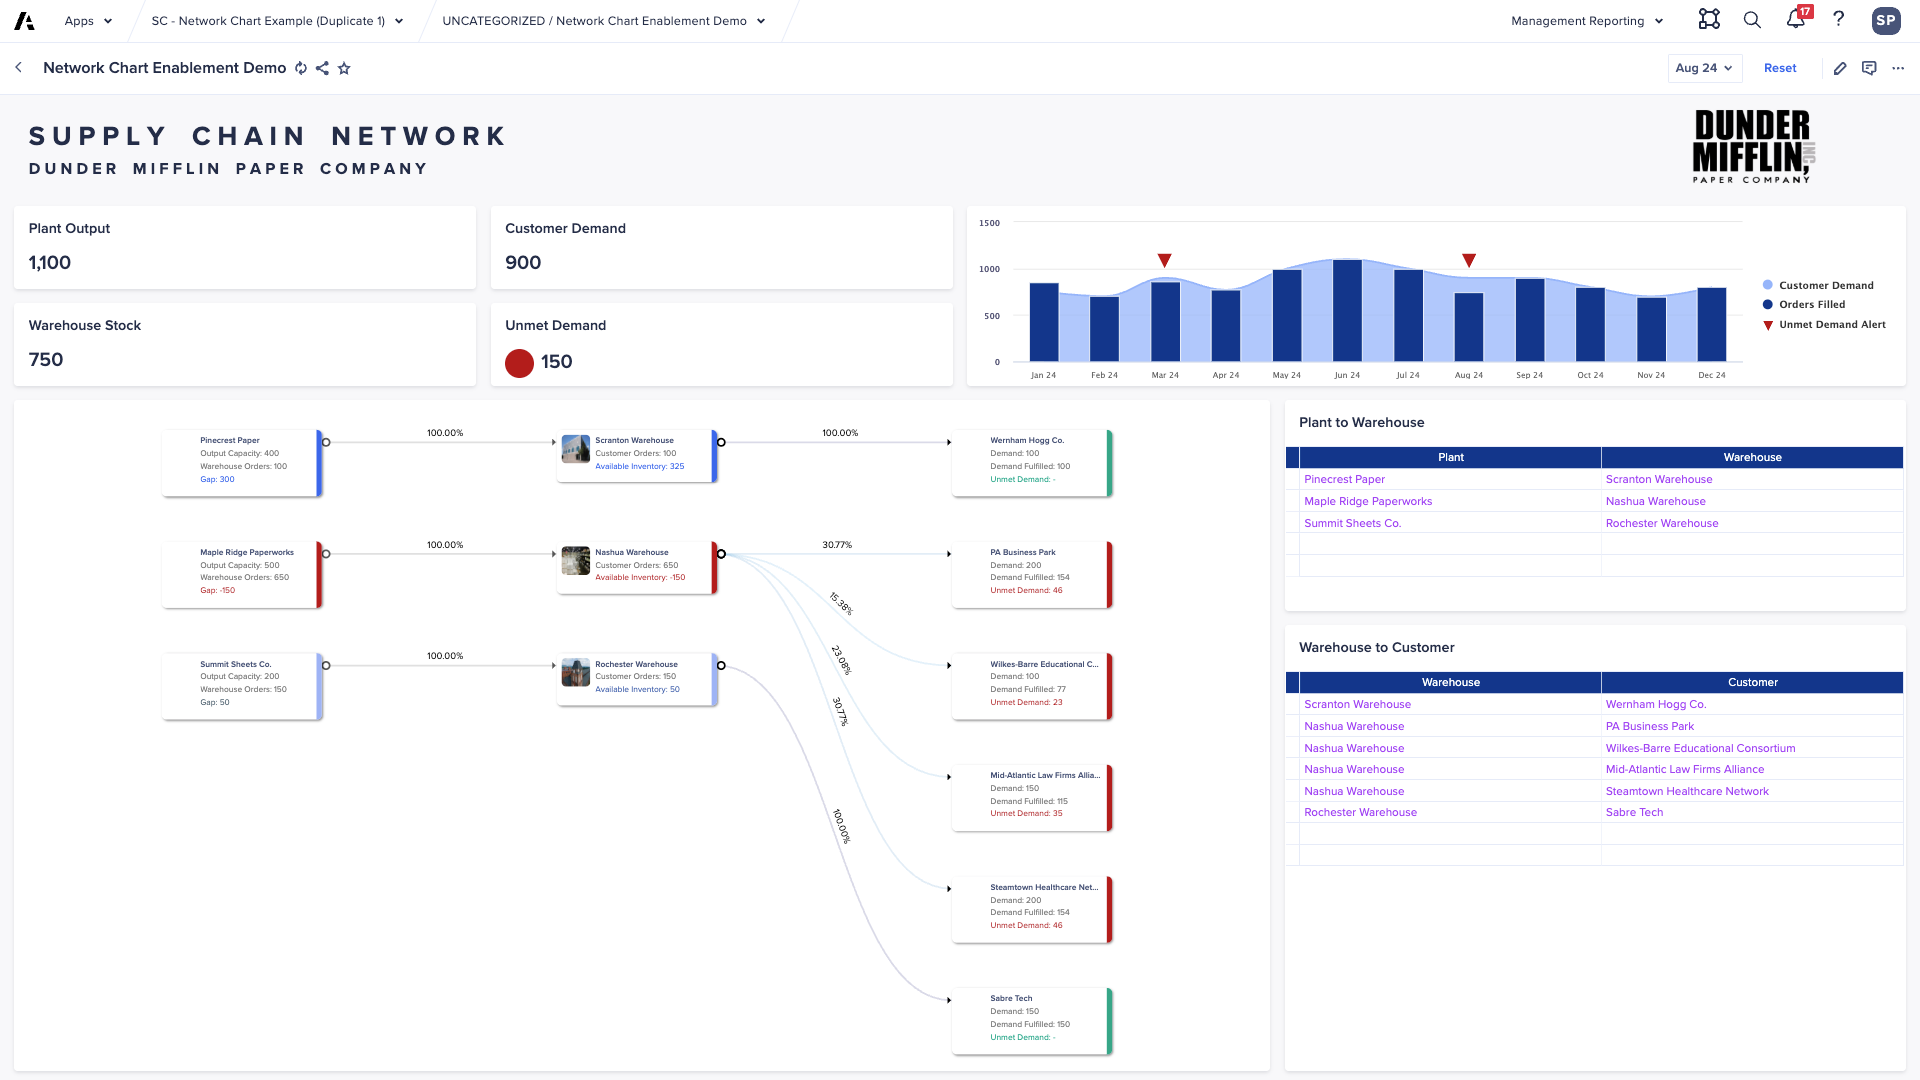Open SC - Network Chart Example menu
The width and height of the screenshot is (1920, 1080).
(x=277, y=21)
